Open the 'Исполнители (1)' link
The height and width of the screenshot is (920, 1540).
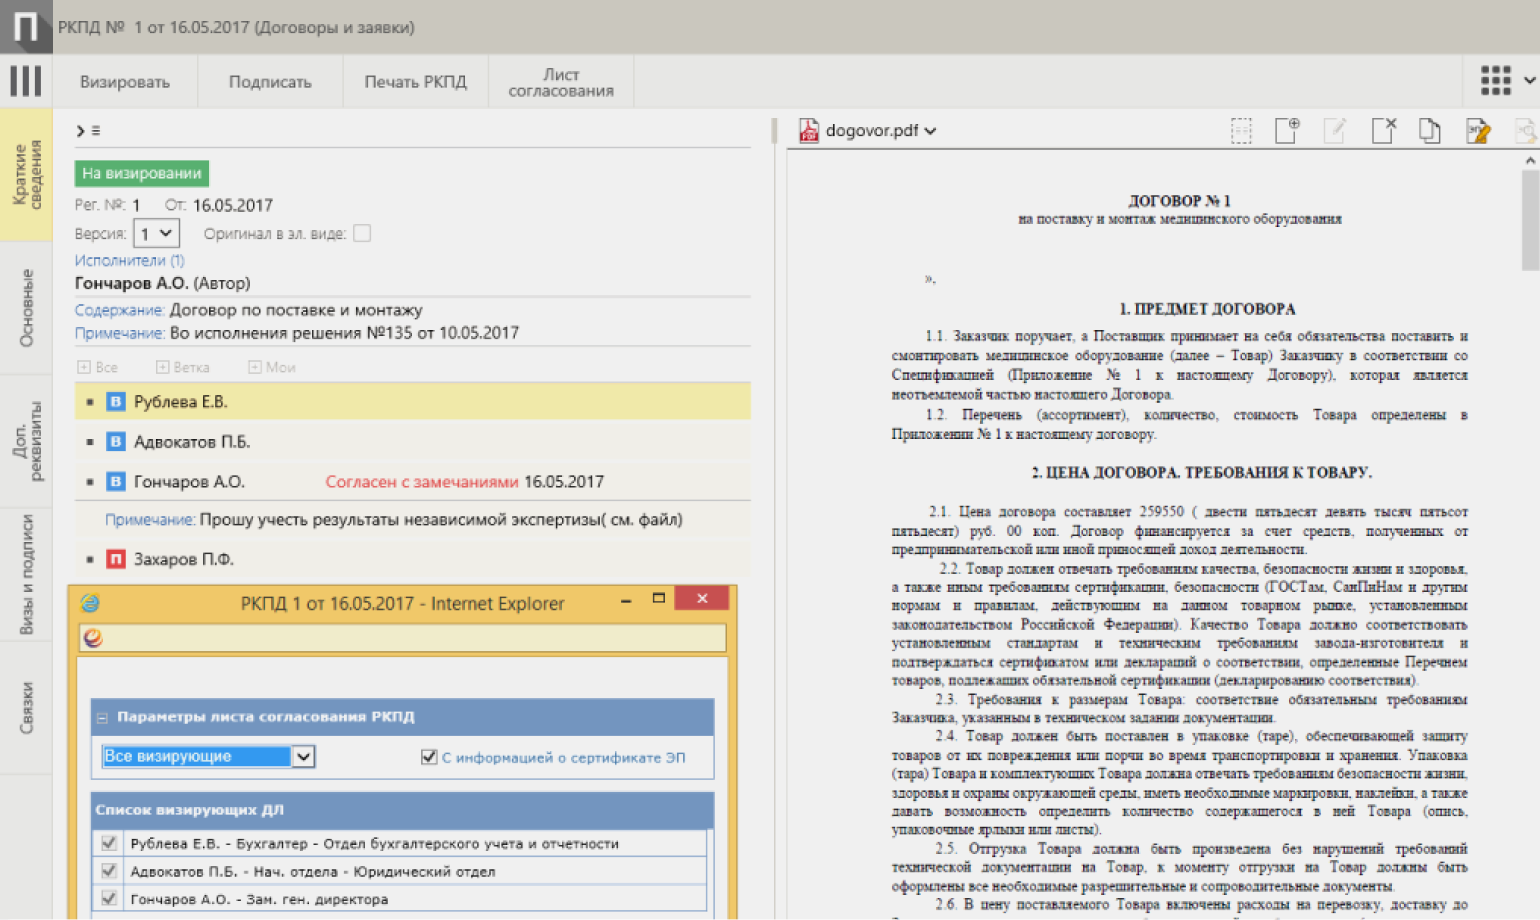pos(129,260)
